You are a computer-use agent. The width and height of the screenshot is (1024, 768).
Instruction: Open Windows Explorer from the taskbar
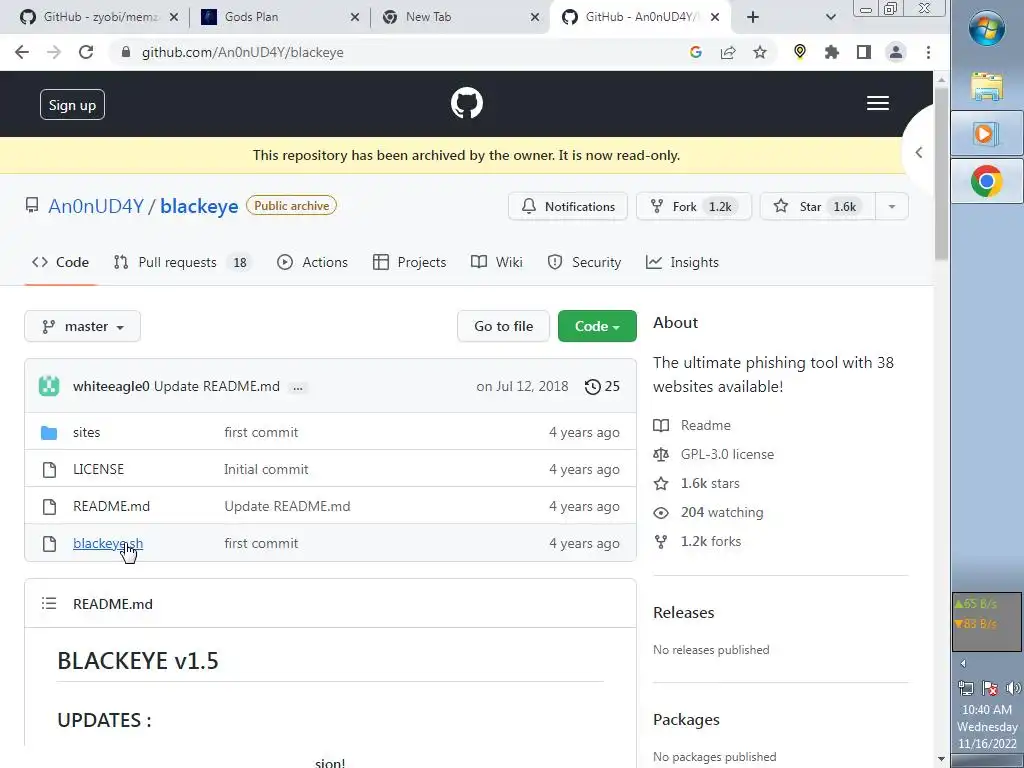pyautogui.click(x=987, y=86)
